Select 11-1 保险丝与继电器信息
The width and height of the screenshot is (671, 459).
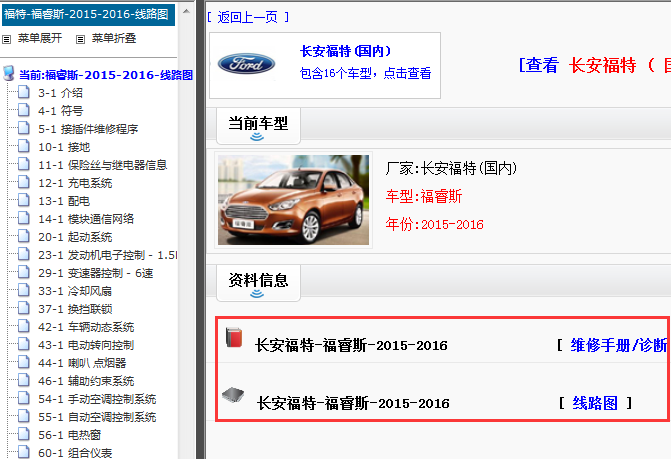pos(102,165)
